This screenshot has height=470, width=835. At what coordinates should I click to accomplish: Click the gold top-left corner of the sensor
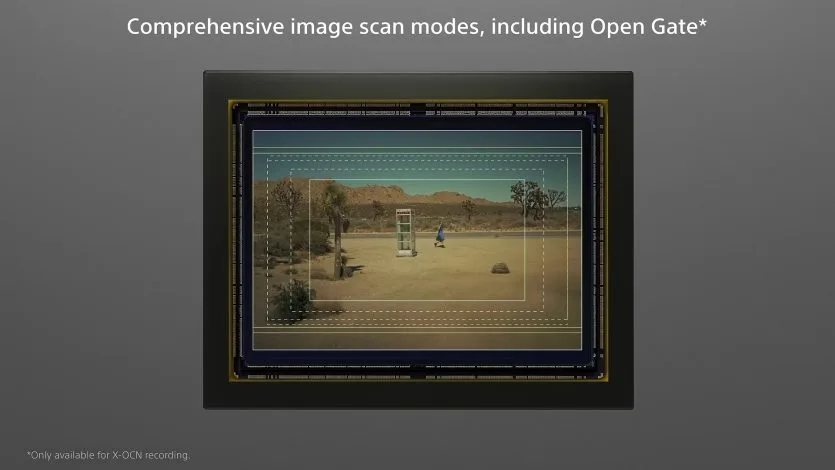[233, 104]
